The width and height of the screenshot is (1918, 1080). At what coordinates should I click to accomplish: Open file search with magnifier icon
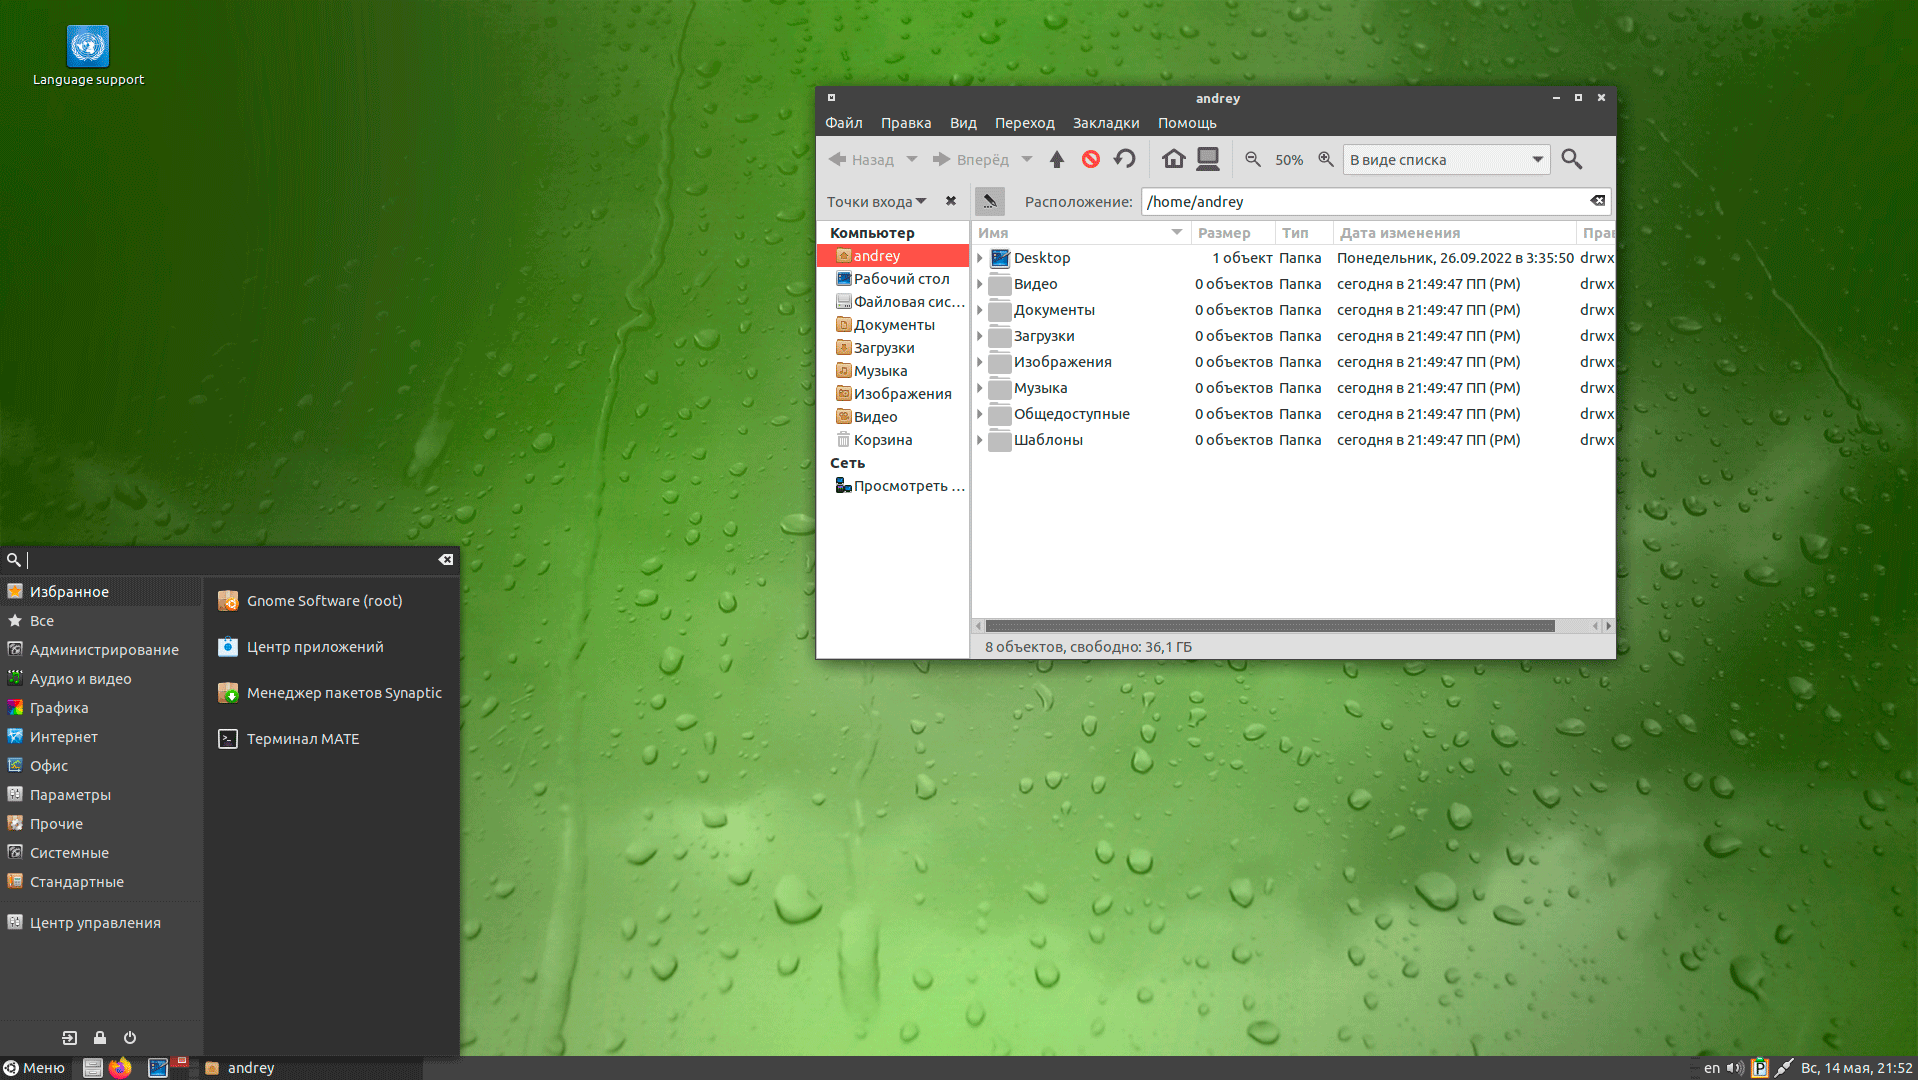1571,159
